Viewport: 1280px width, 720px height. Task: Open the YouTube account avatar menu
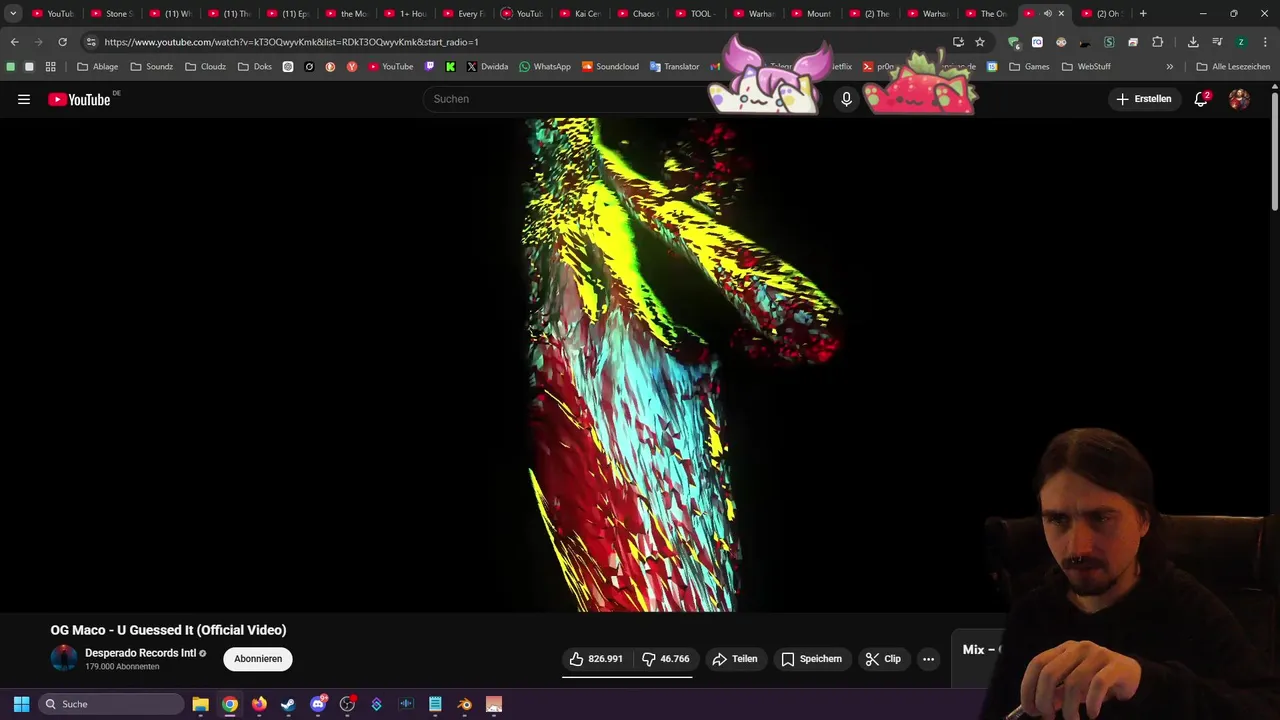1239,99
